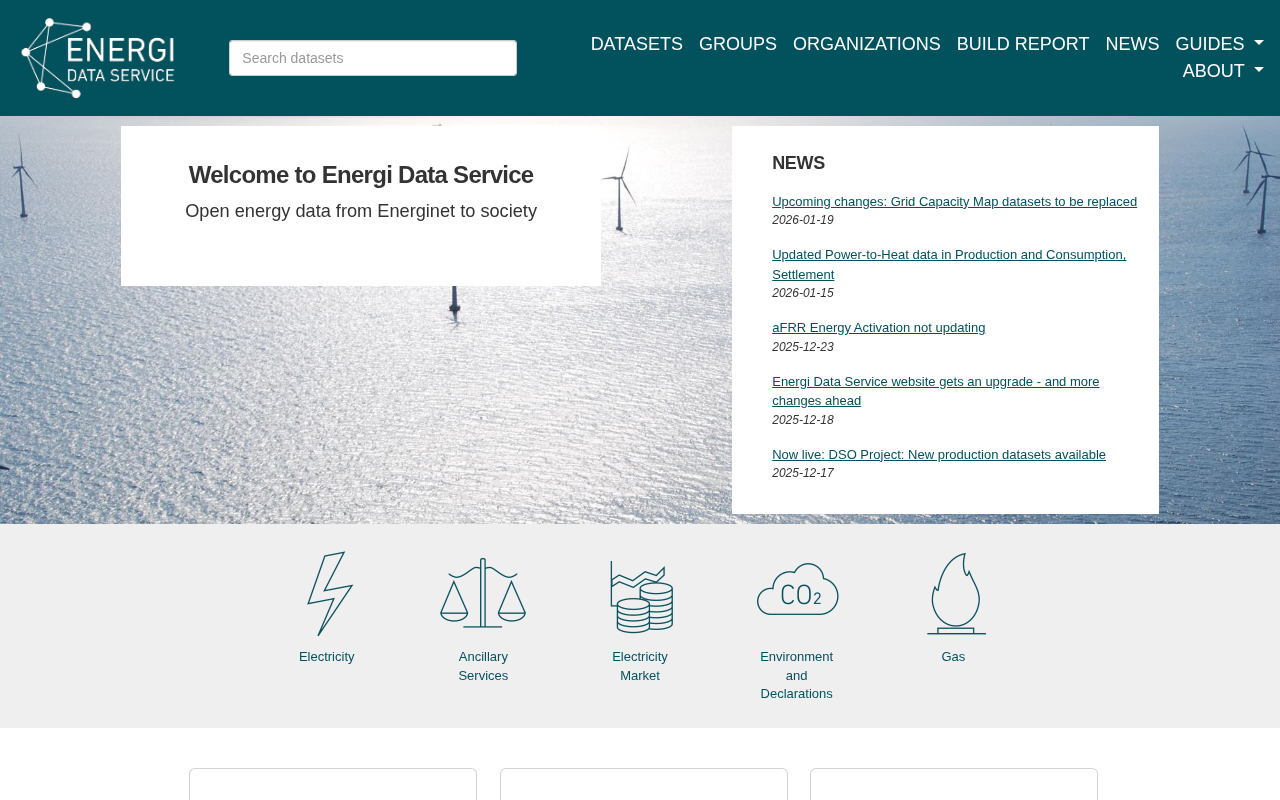Open the Datasets menu item
This screenshot has height=800, width=1280.
coord(636,44)
